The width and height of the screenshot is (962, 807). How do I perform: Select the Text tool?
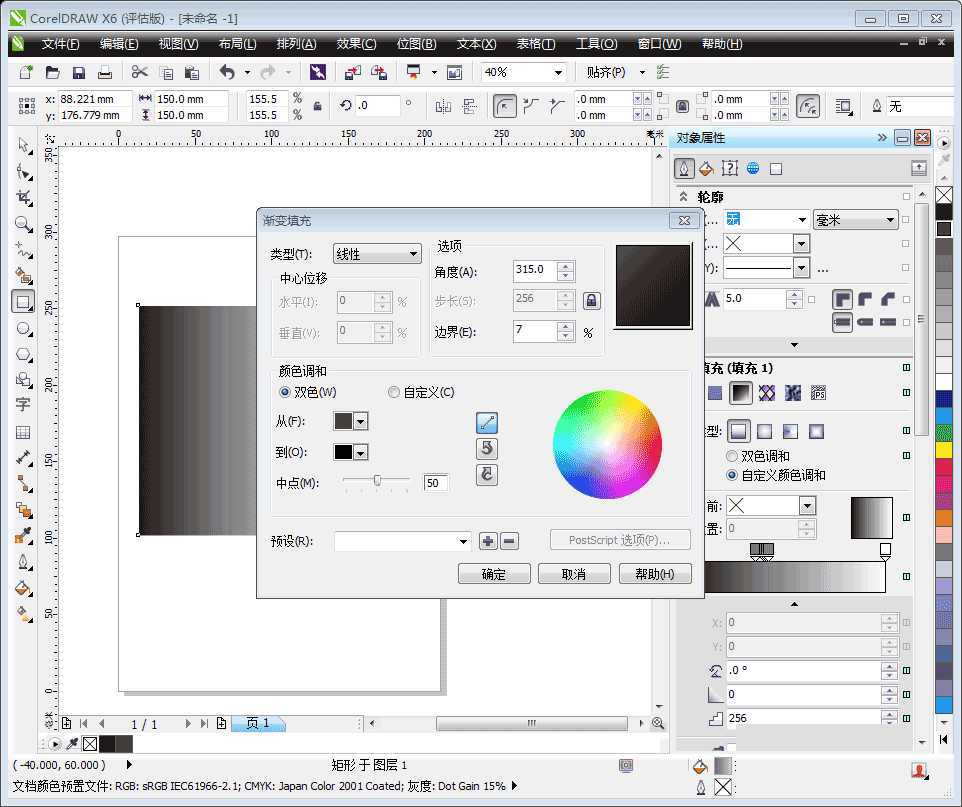pyautogui.click(x=24, y=405)
